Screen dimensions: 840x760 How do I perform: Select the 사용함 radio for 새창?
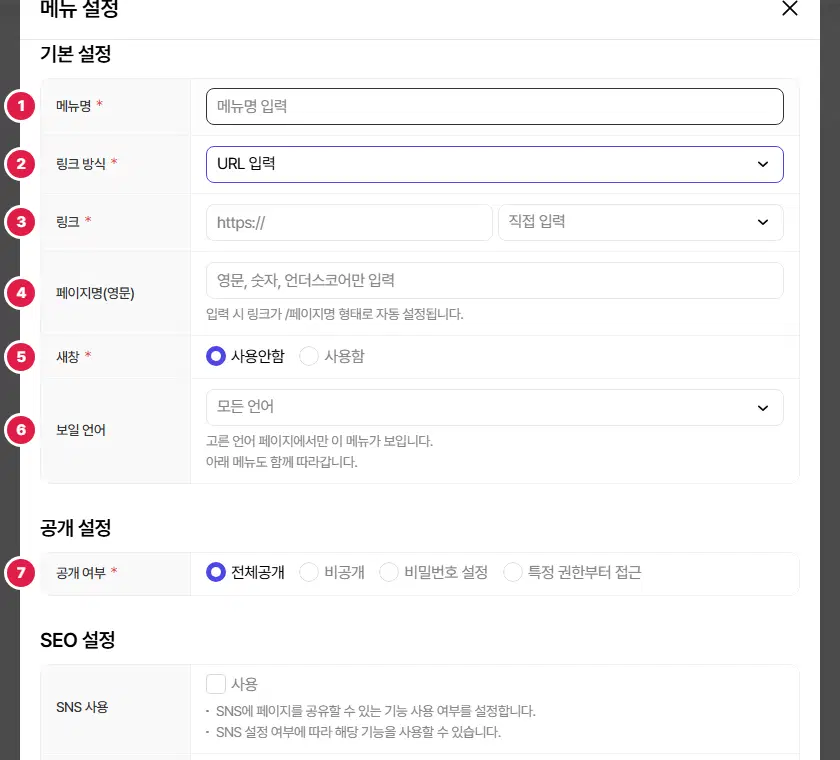point(309,356)
